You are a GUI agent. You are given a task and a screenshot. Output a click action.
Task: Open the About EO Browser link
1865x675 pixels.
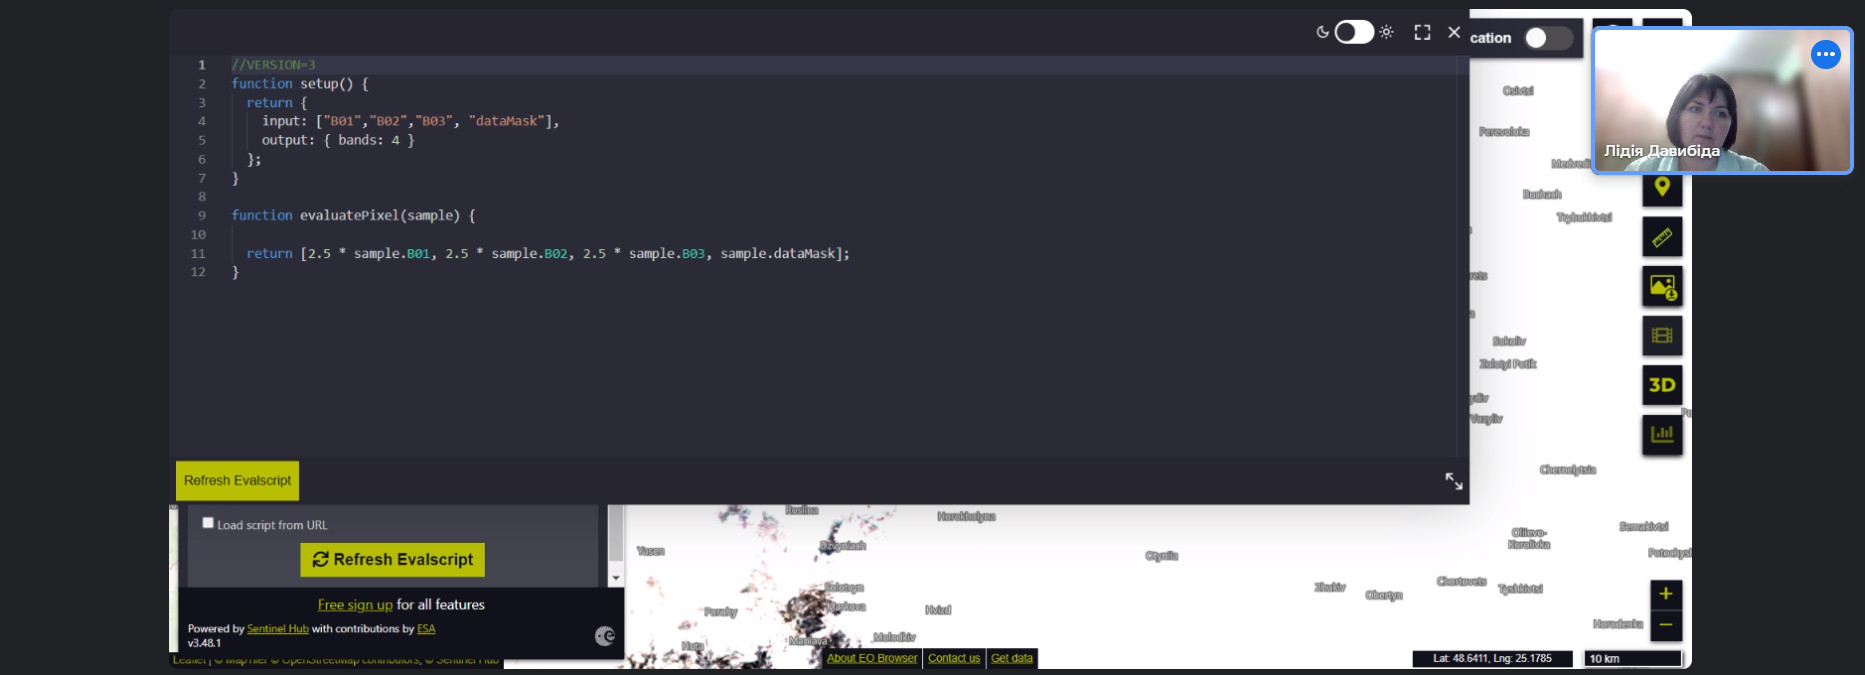[x=871, y=658]
